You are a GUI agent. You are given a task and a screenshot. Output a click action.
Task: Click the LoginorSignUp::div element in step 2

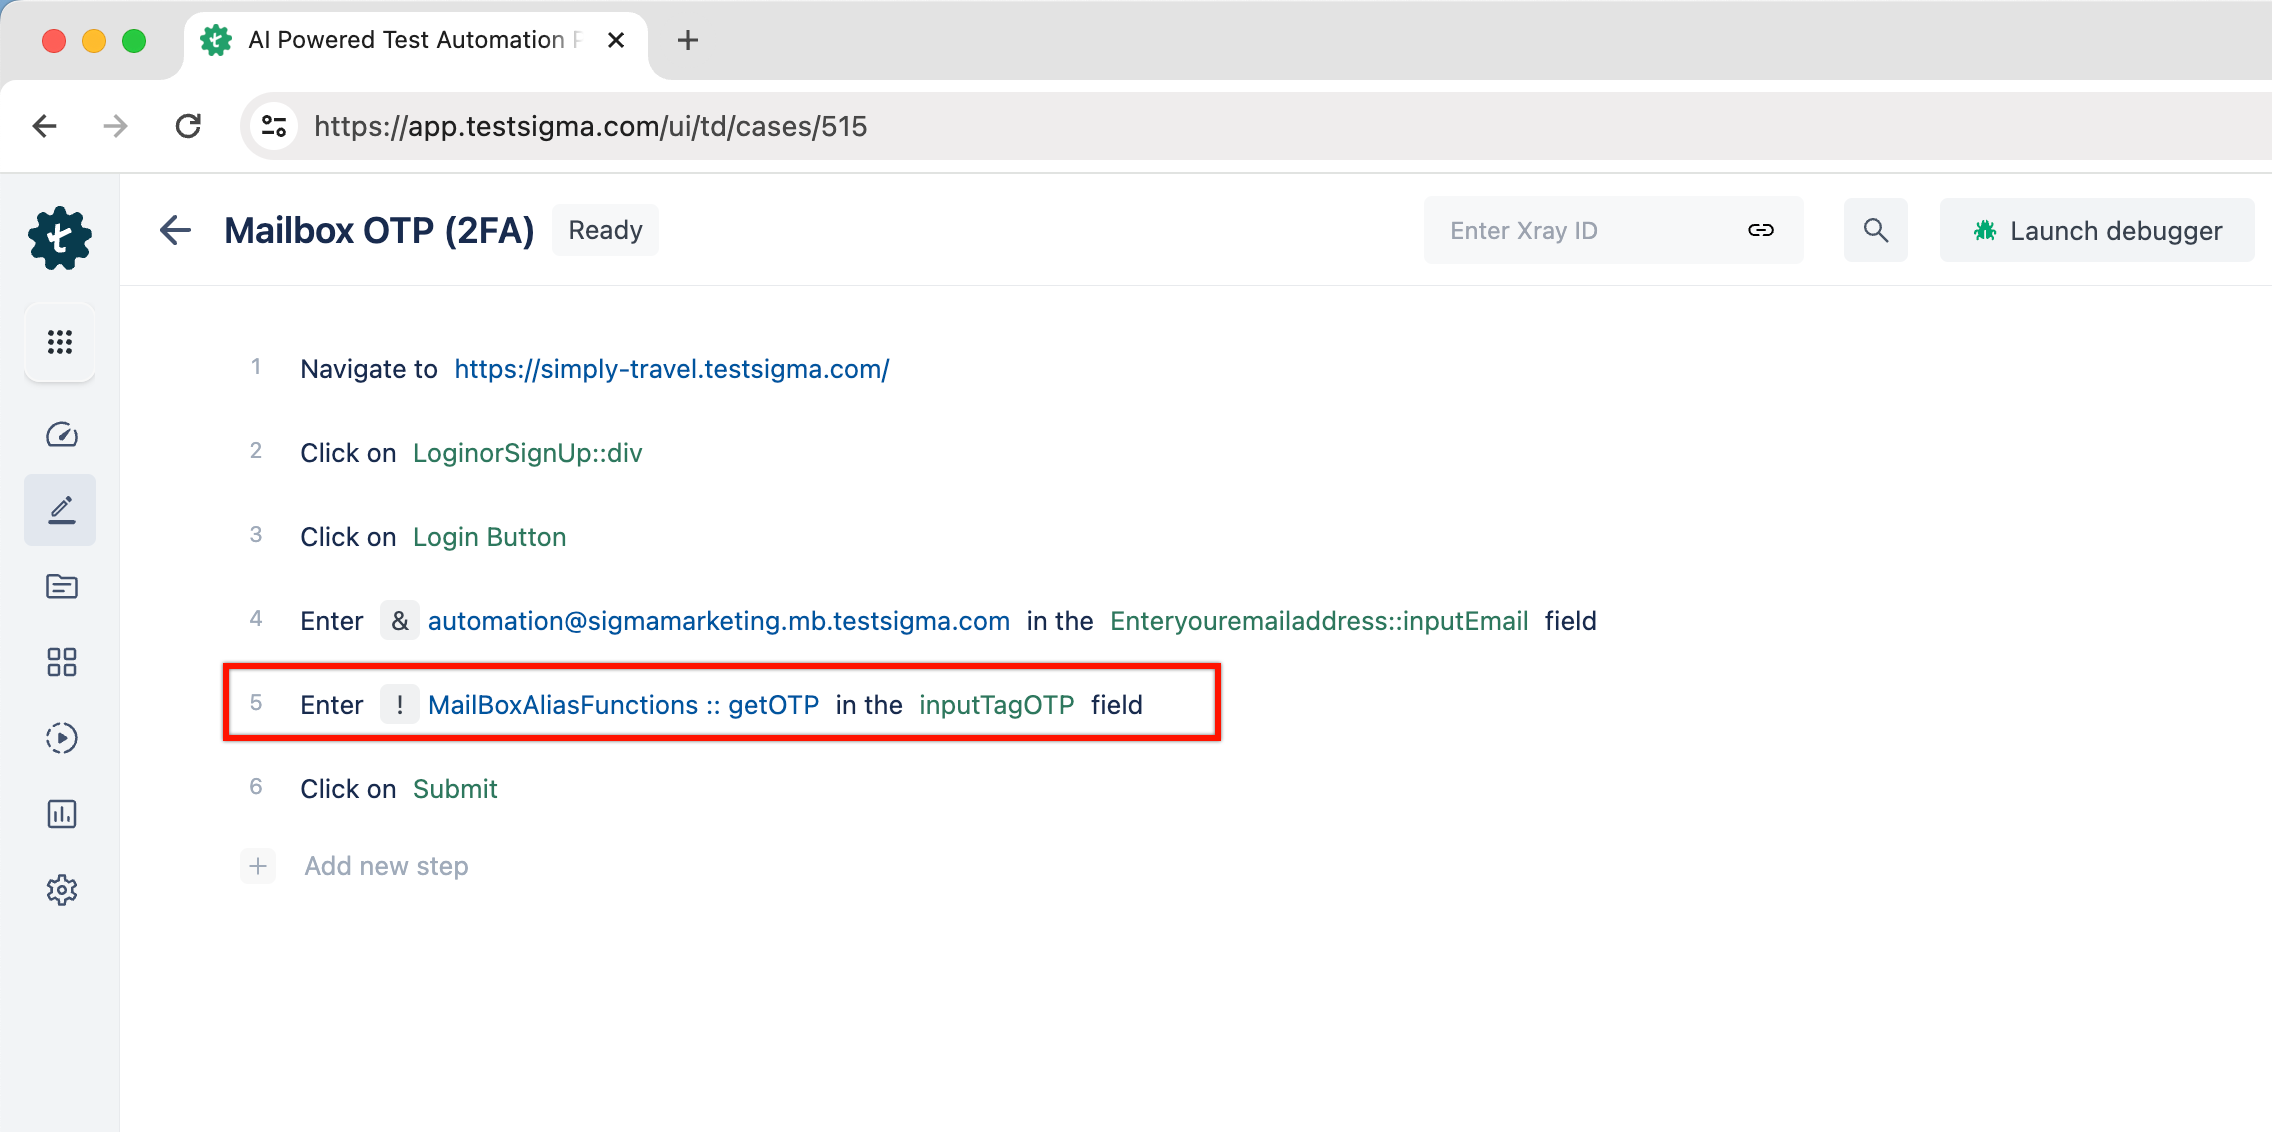click(x=527, y=453)
